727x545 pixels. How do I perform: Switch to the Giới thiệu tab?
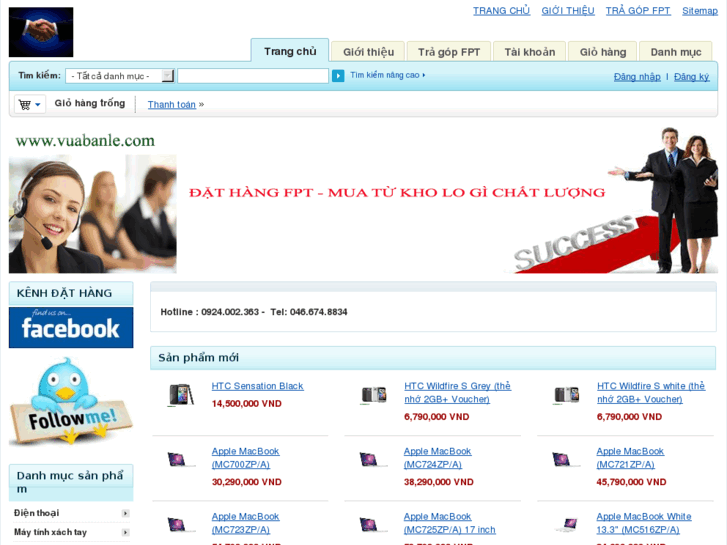click(x=369, y=52)
